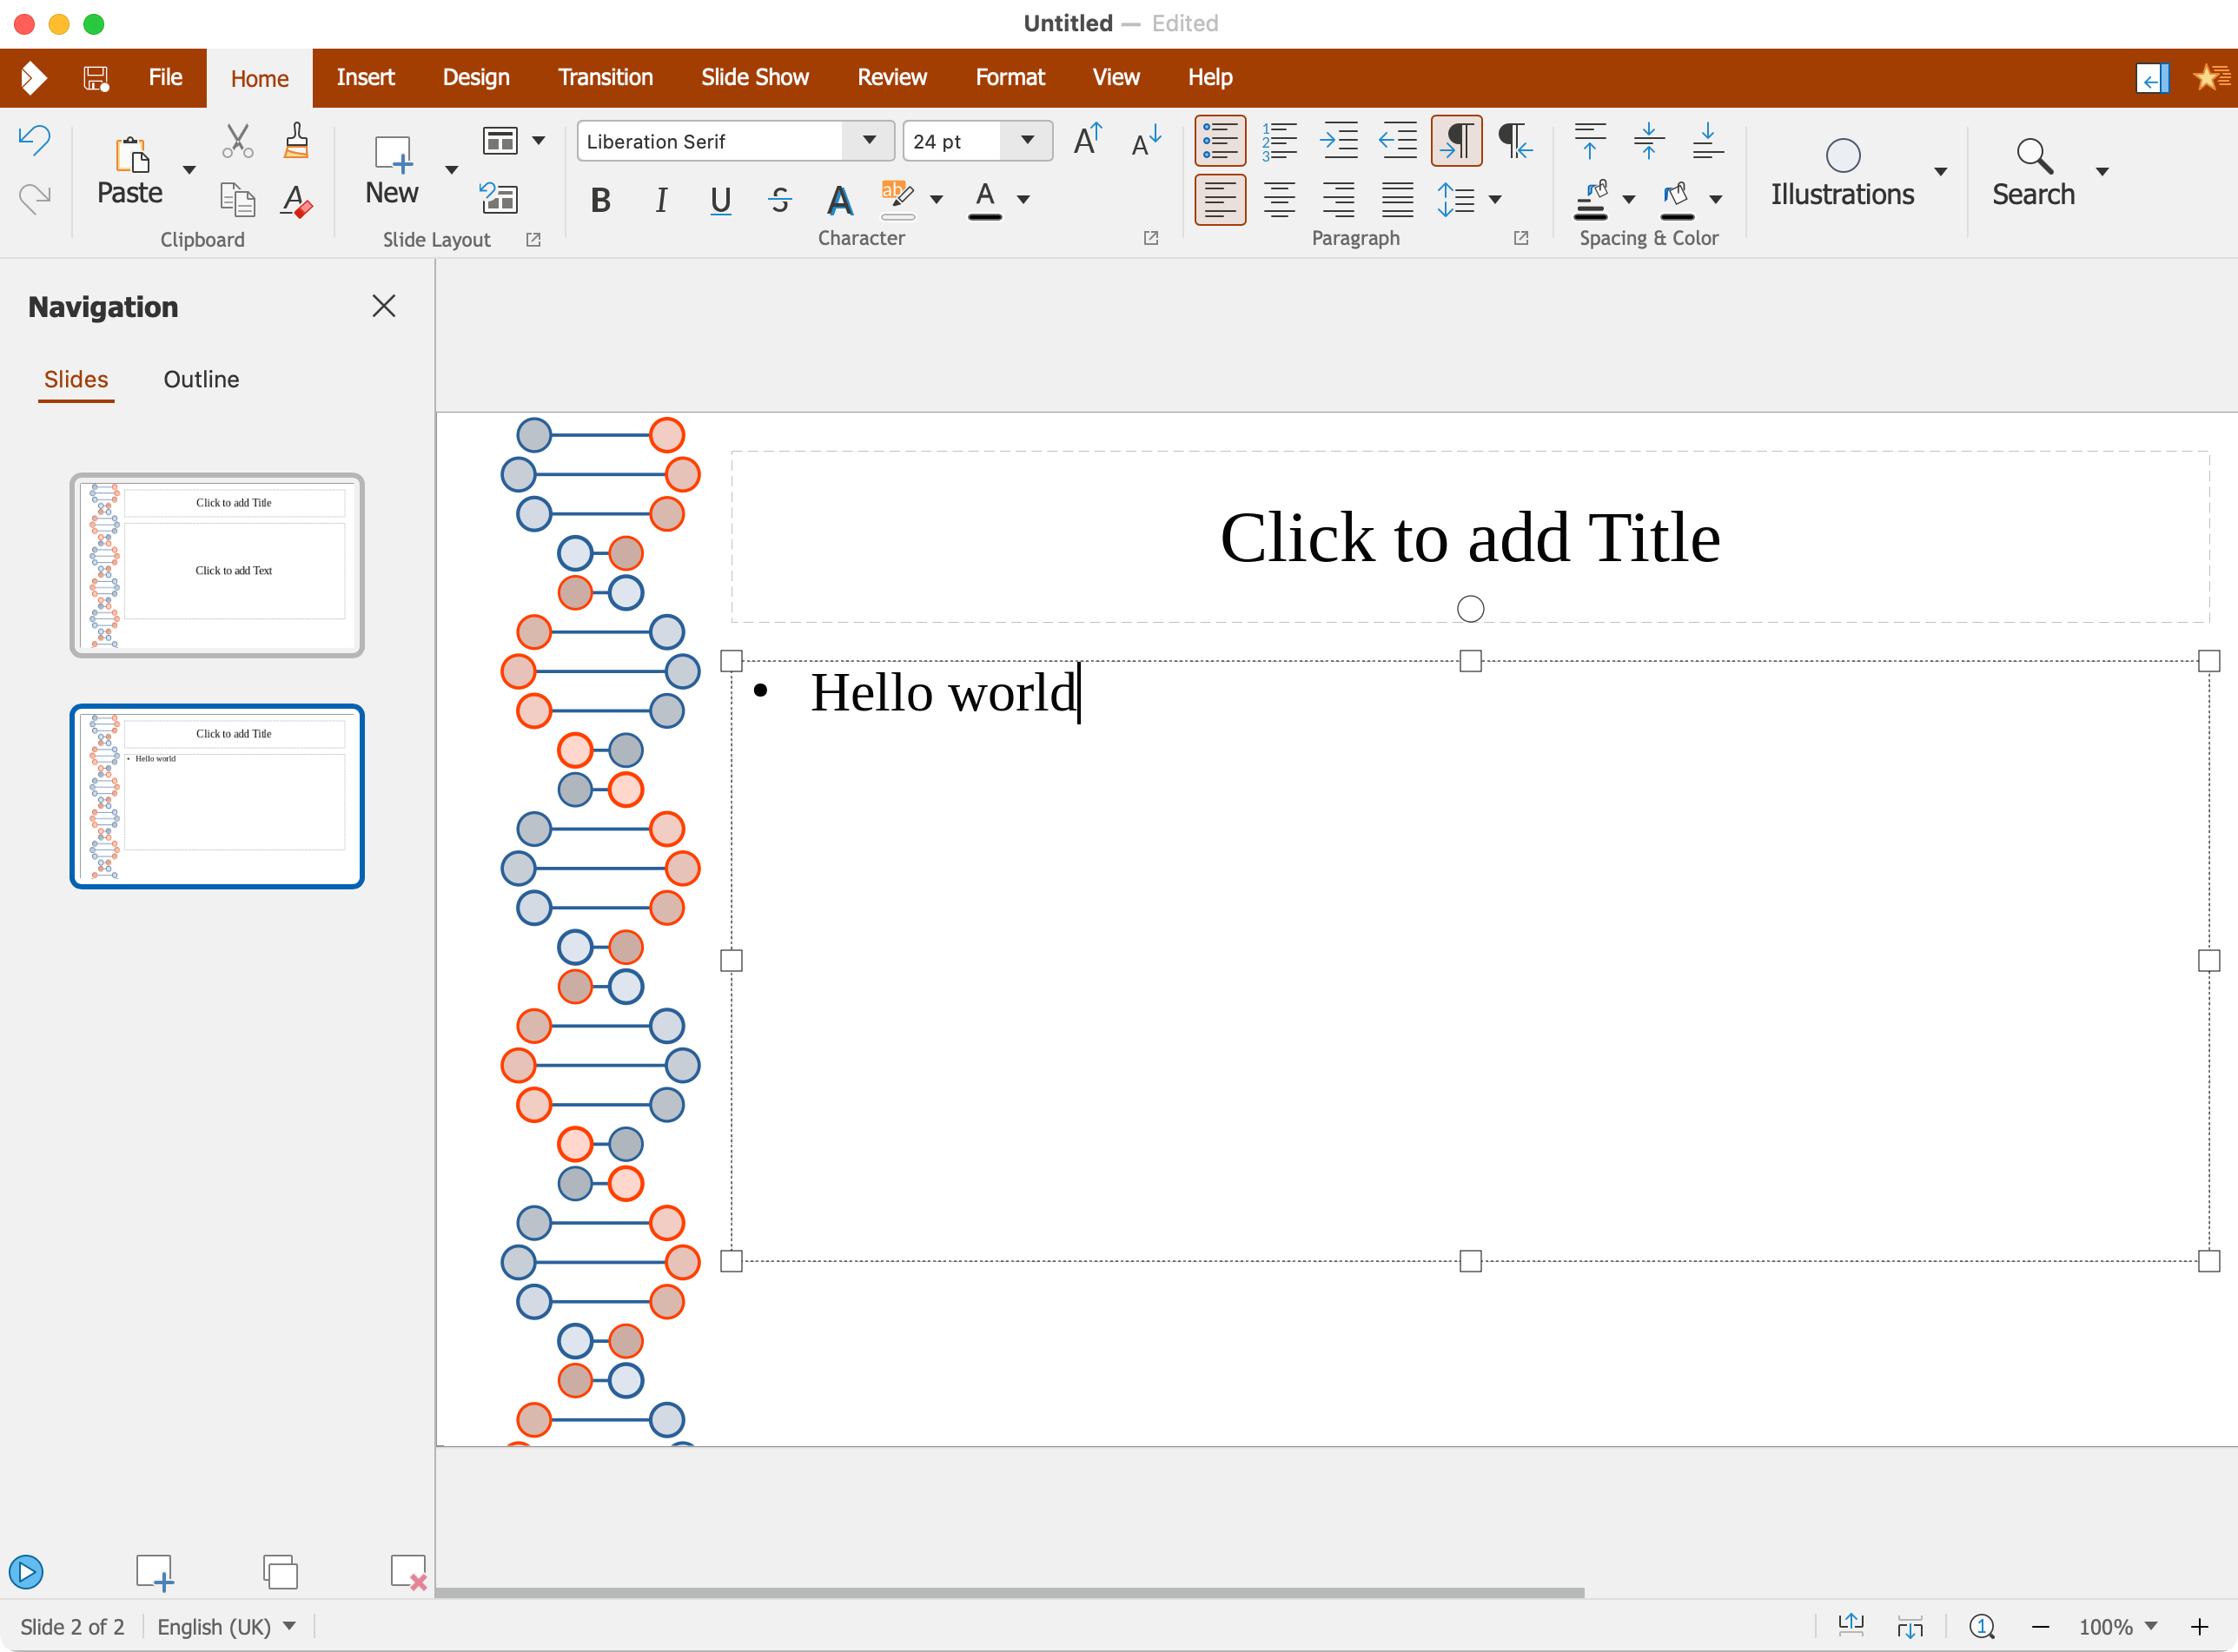Open the 24 pt font size dropdown

click(1026, 141)
